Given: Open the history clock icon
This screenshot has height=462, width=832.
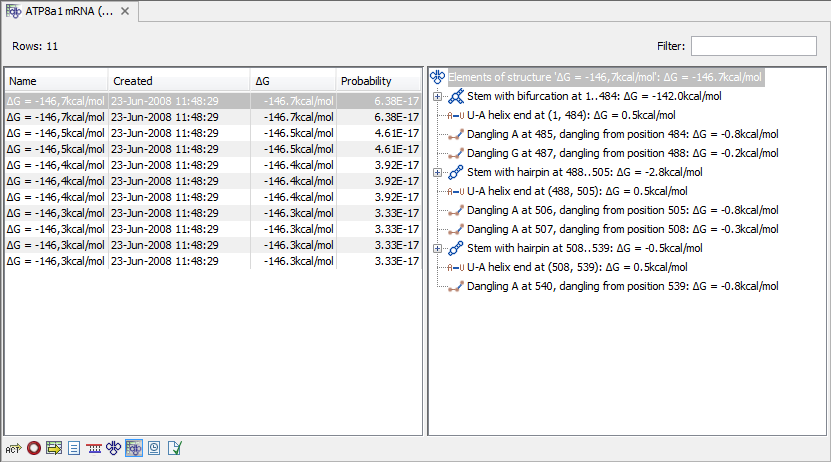Looking at the screenshot, I should 154,448.
